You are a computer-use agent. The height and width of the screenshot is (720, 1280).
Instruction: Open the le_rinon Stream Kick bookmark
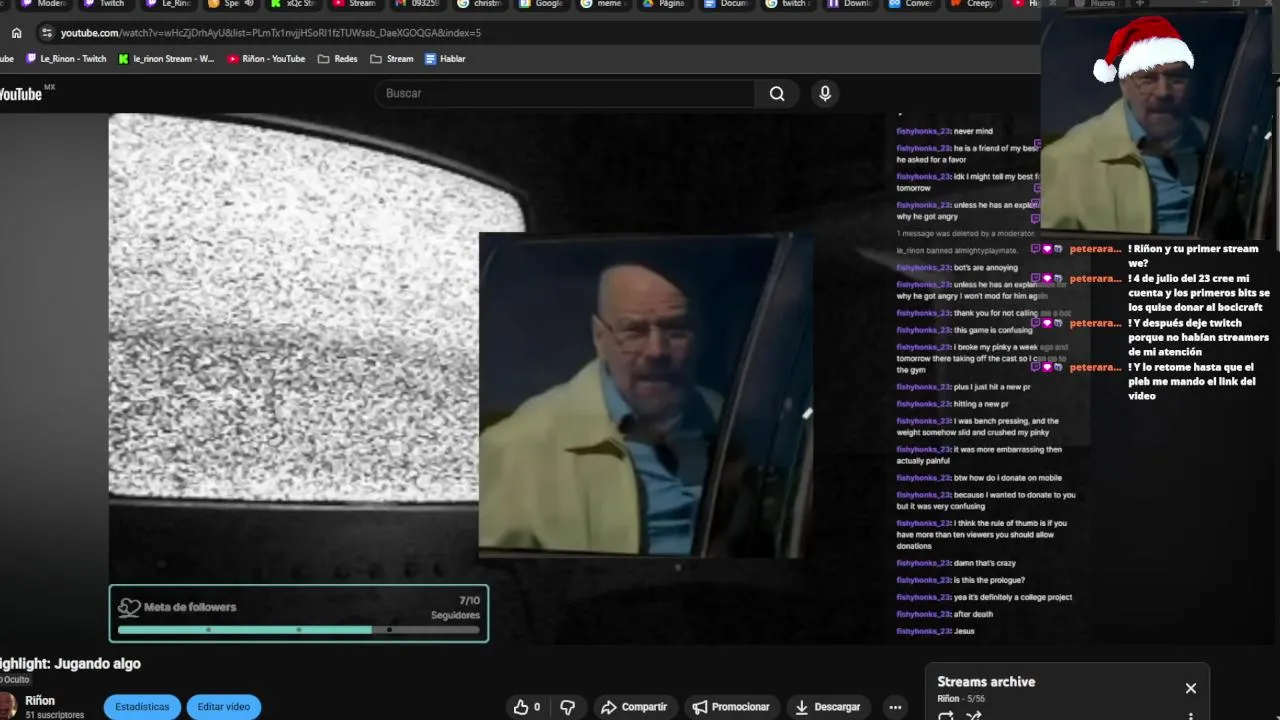pyautogui.click(x=166, y=59)
